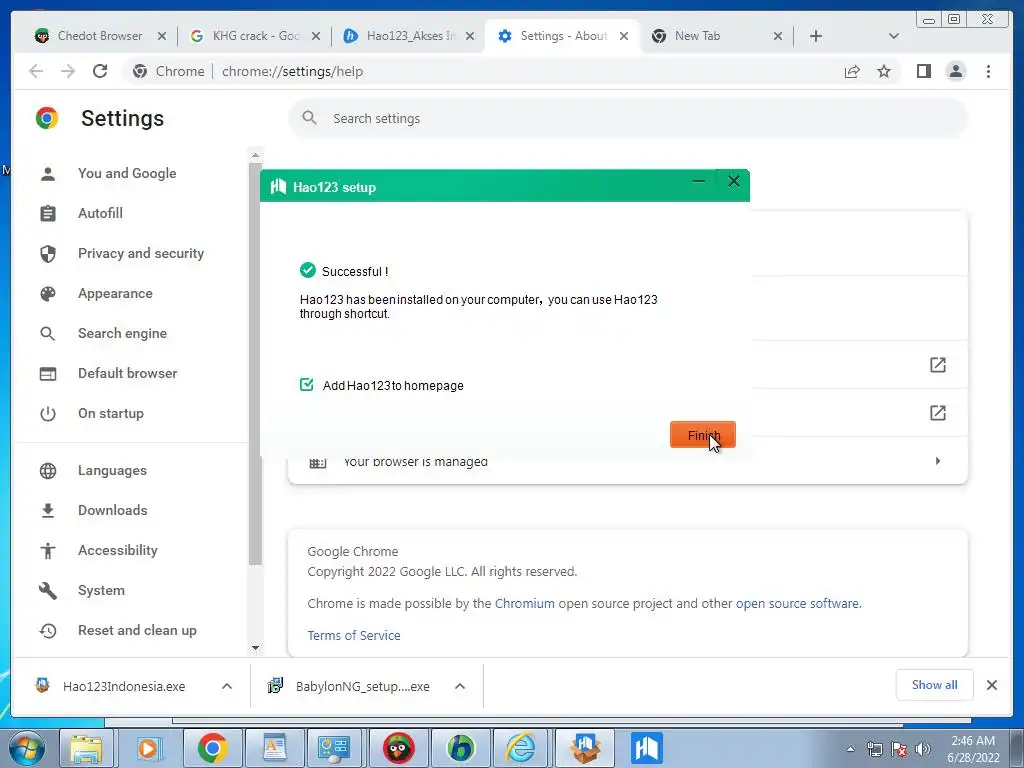The image size is (1024, 768).
Task: Toggle the Chrome side panel
Action: click(923, 71)
